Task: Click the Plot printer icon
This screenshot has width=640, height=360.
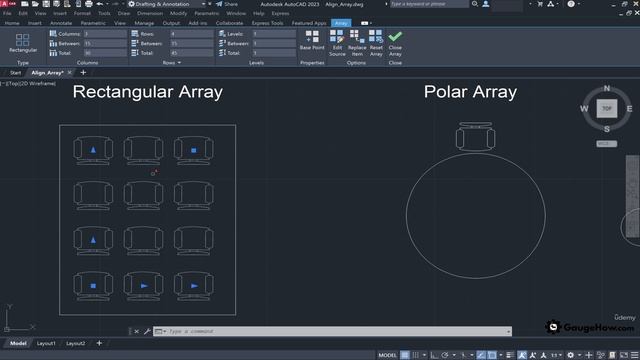Action: pyautogui.click(x=89, y=4)
